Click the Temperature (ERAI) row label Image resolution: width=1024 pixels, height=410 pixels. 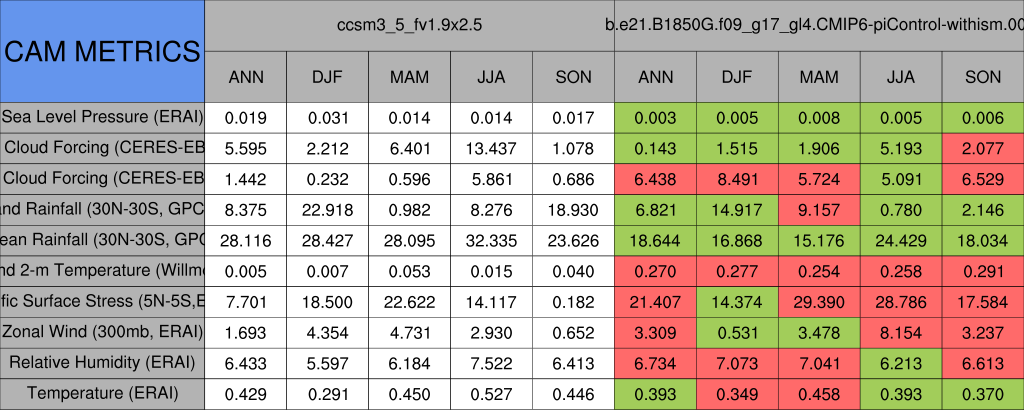tap(102, 394)
